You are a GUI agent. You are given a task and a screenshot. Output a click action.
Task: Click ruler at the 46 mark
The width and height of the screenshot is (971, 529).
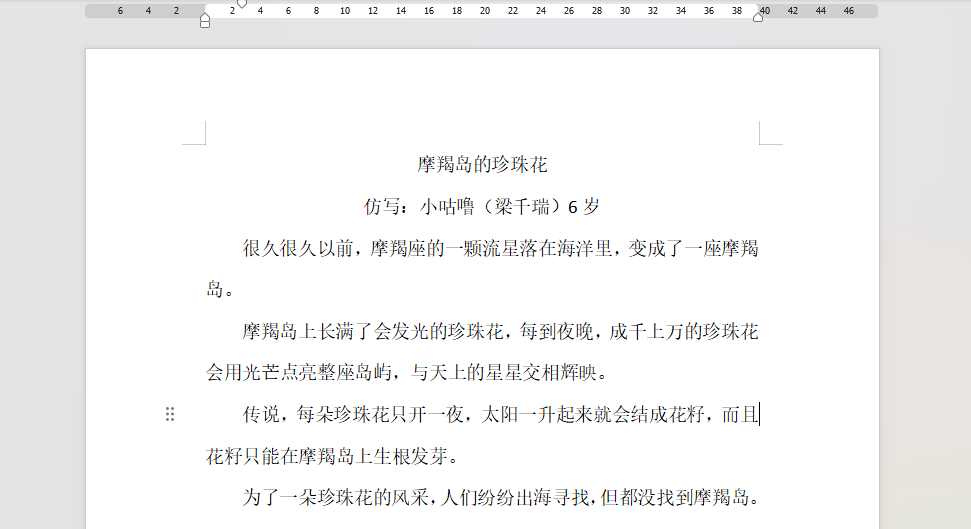[849, 11]
